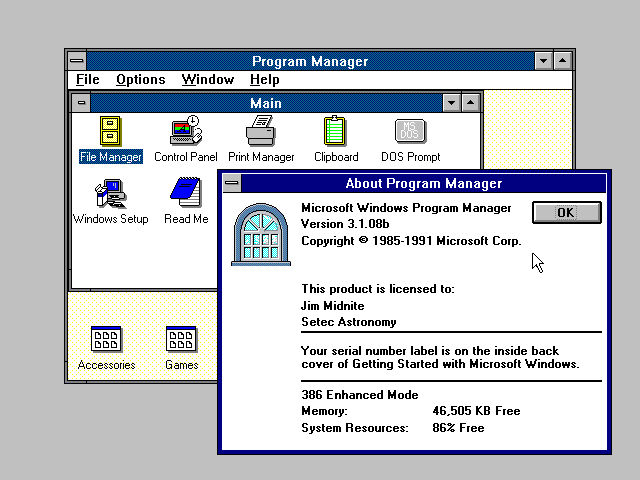
Task: Open the File Manager icon
Action: [110, 131]
